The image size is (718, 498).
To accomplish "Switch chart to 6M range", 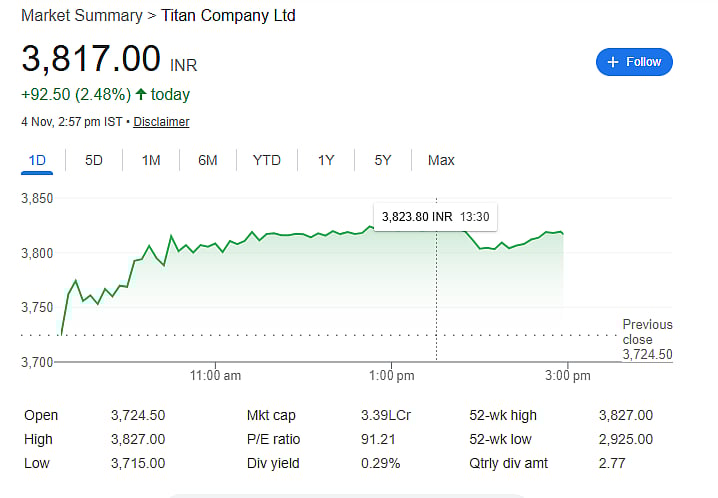I will [x=207, y=160].
